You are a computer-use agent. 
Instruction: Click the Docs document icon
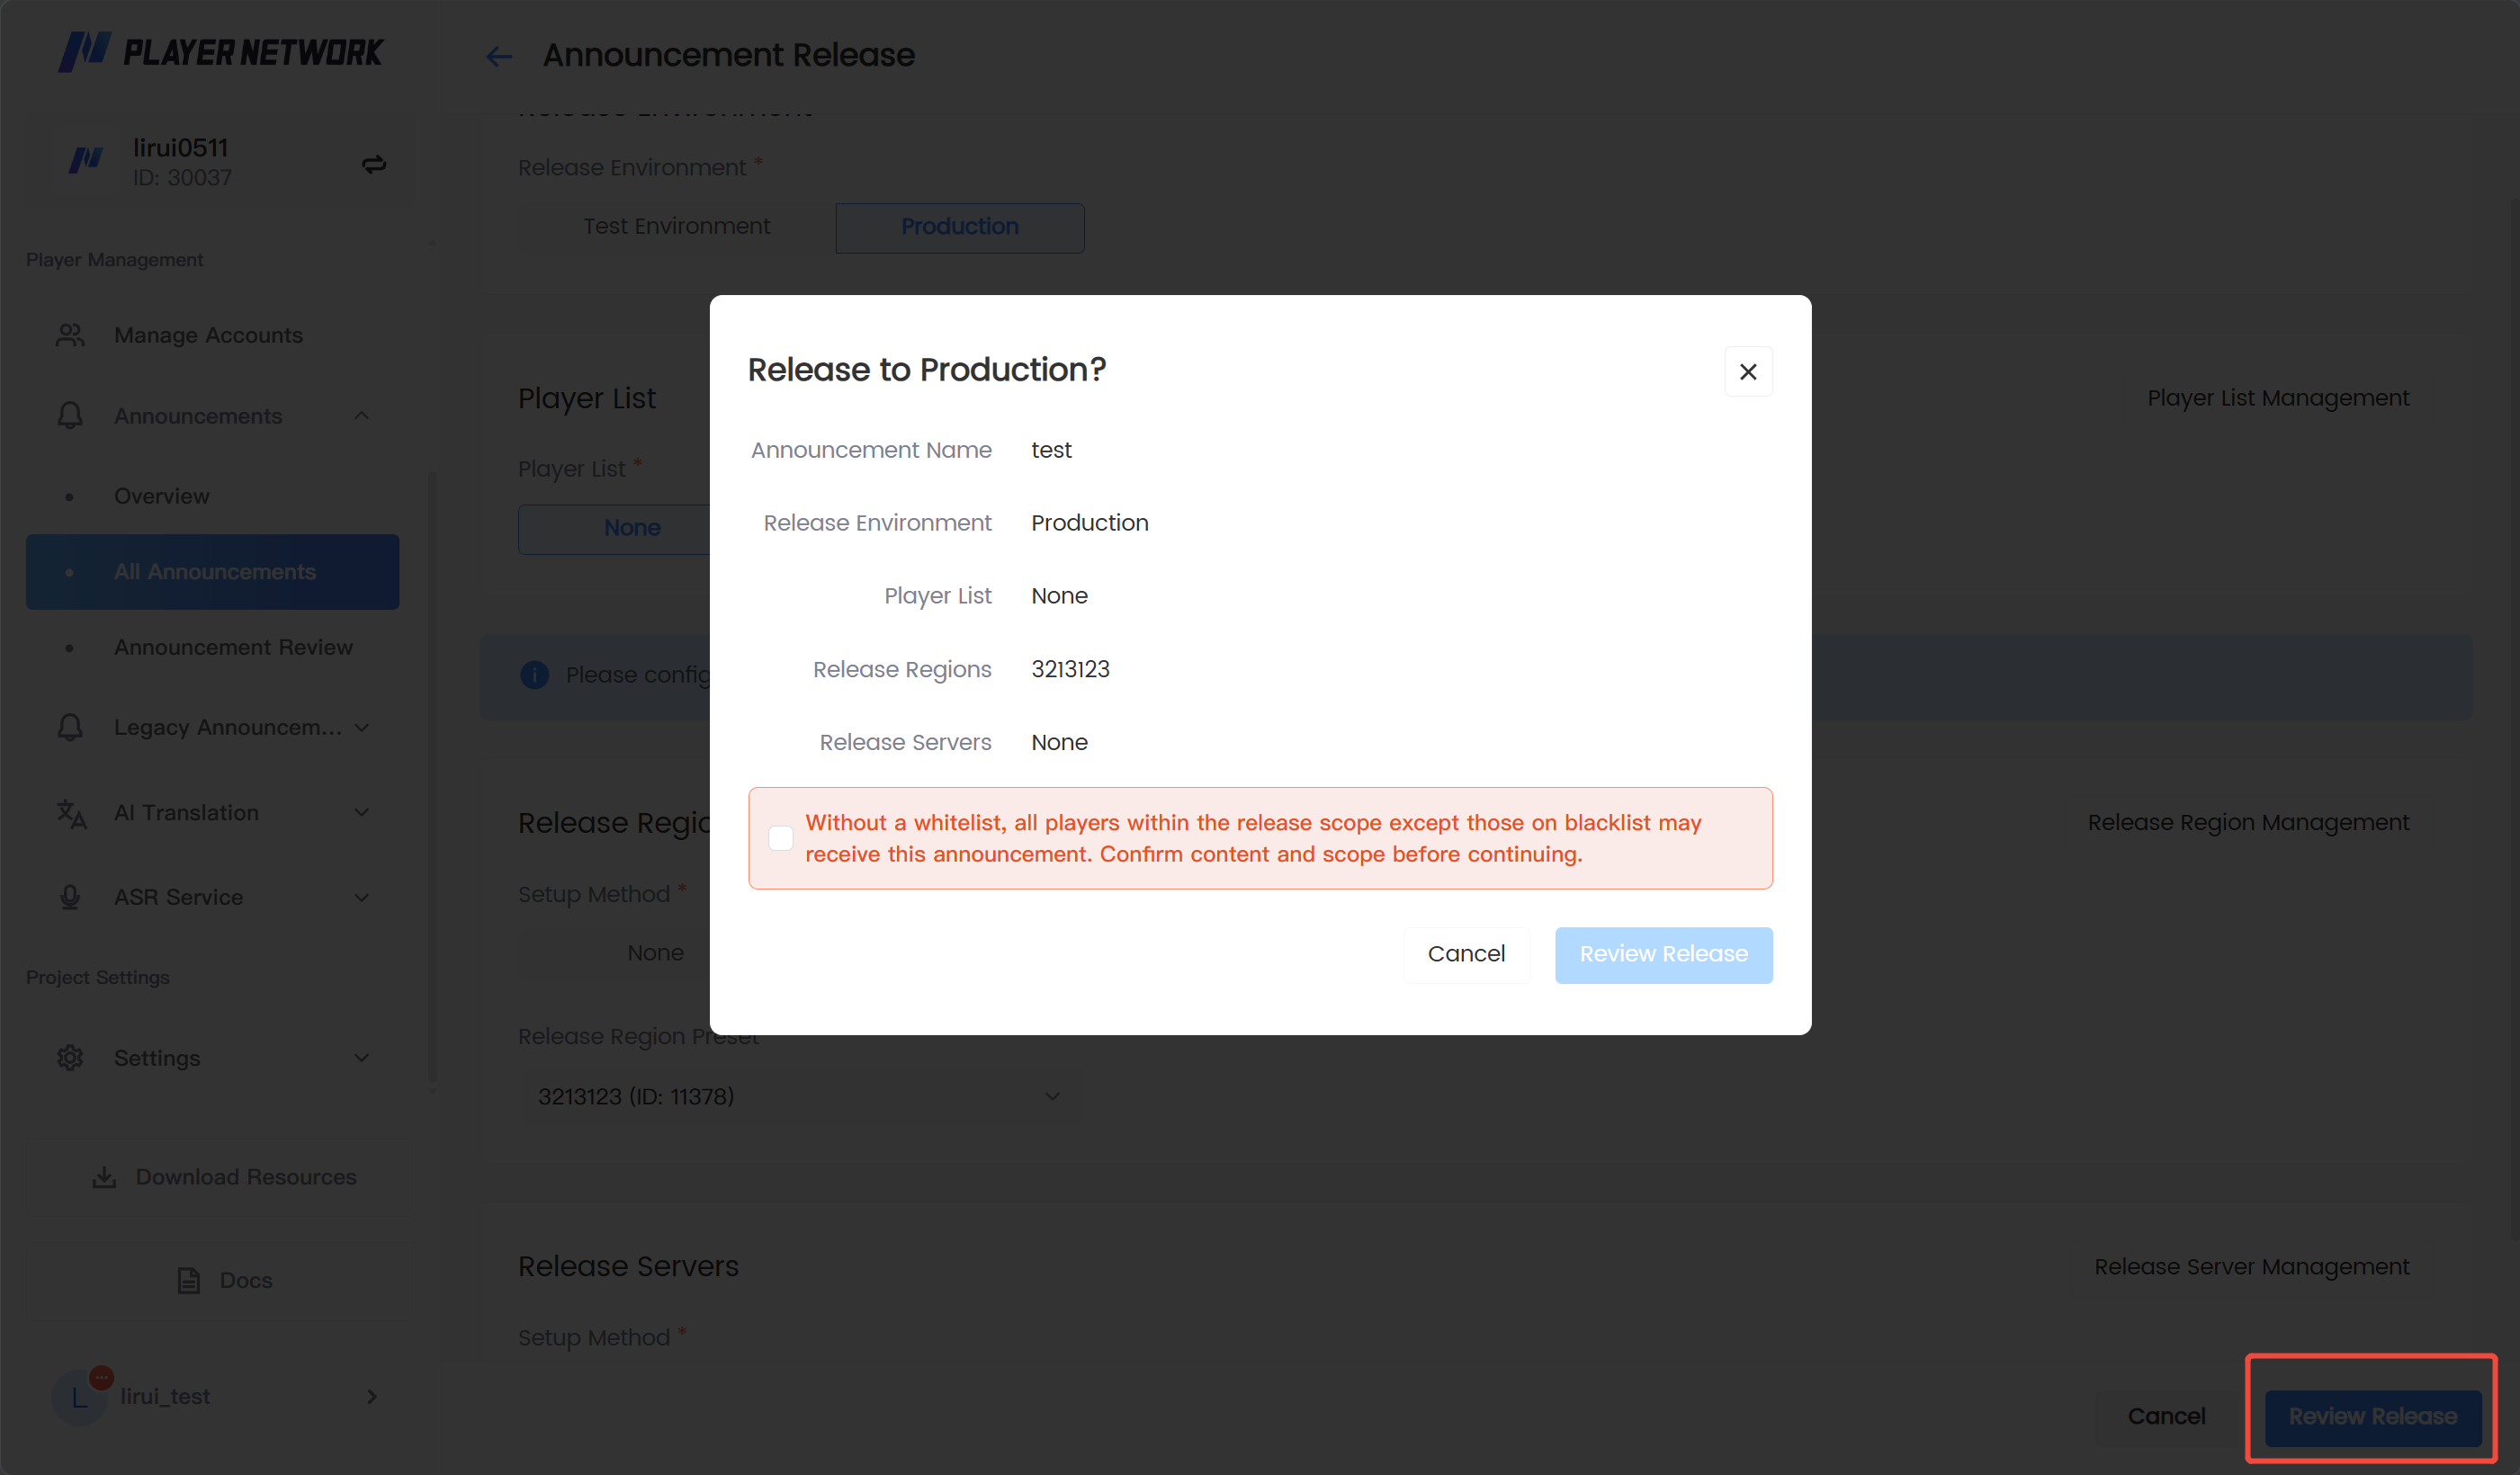coord(188,1280)
